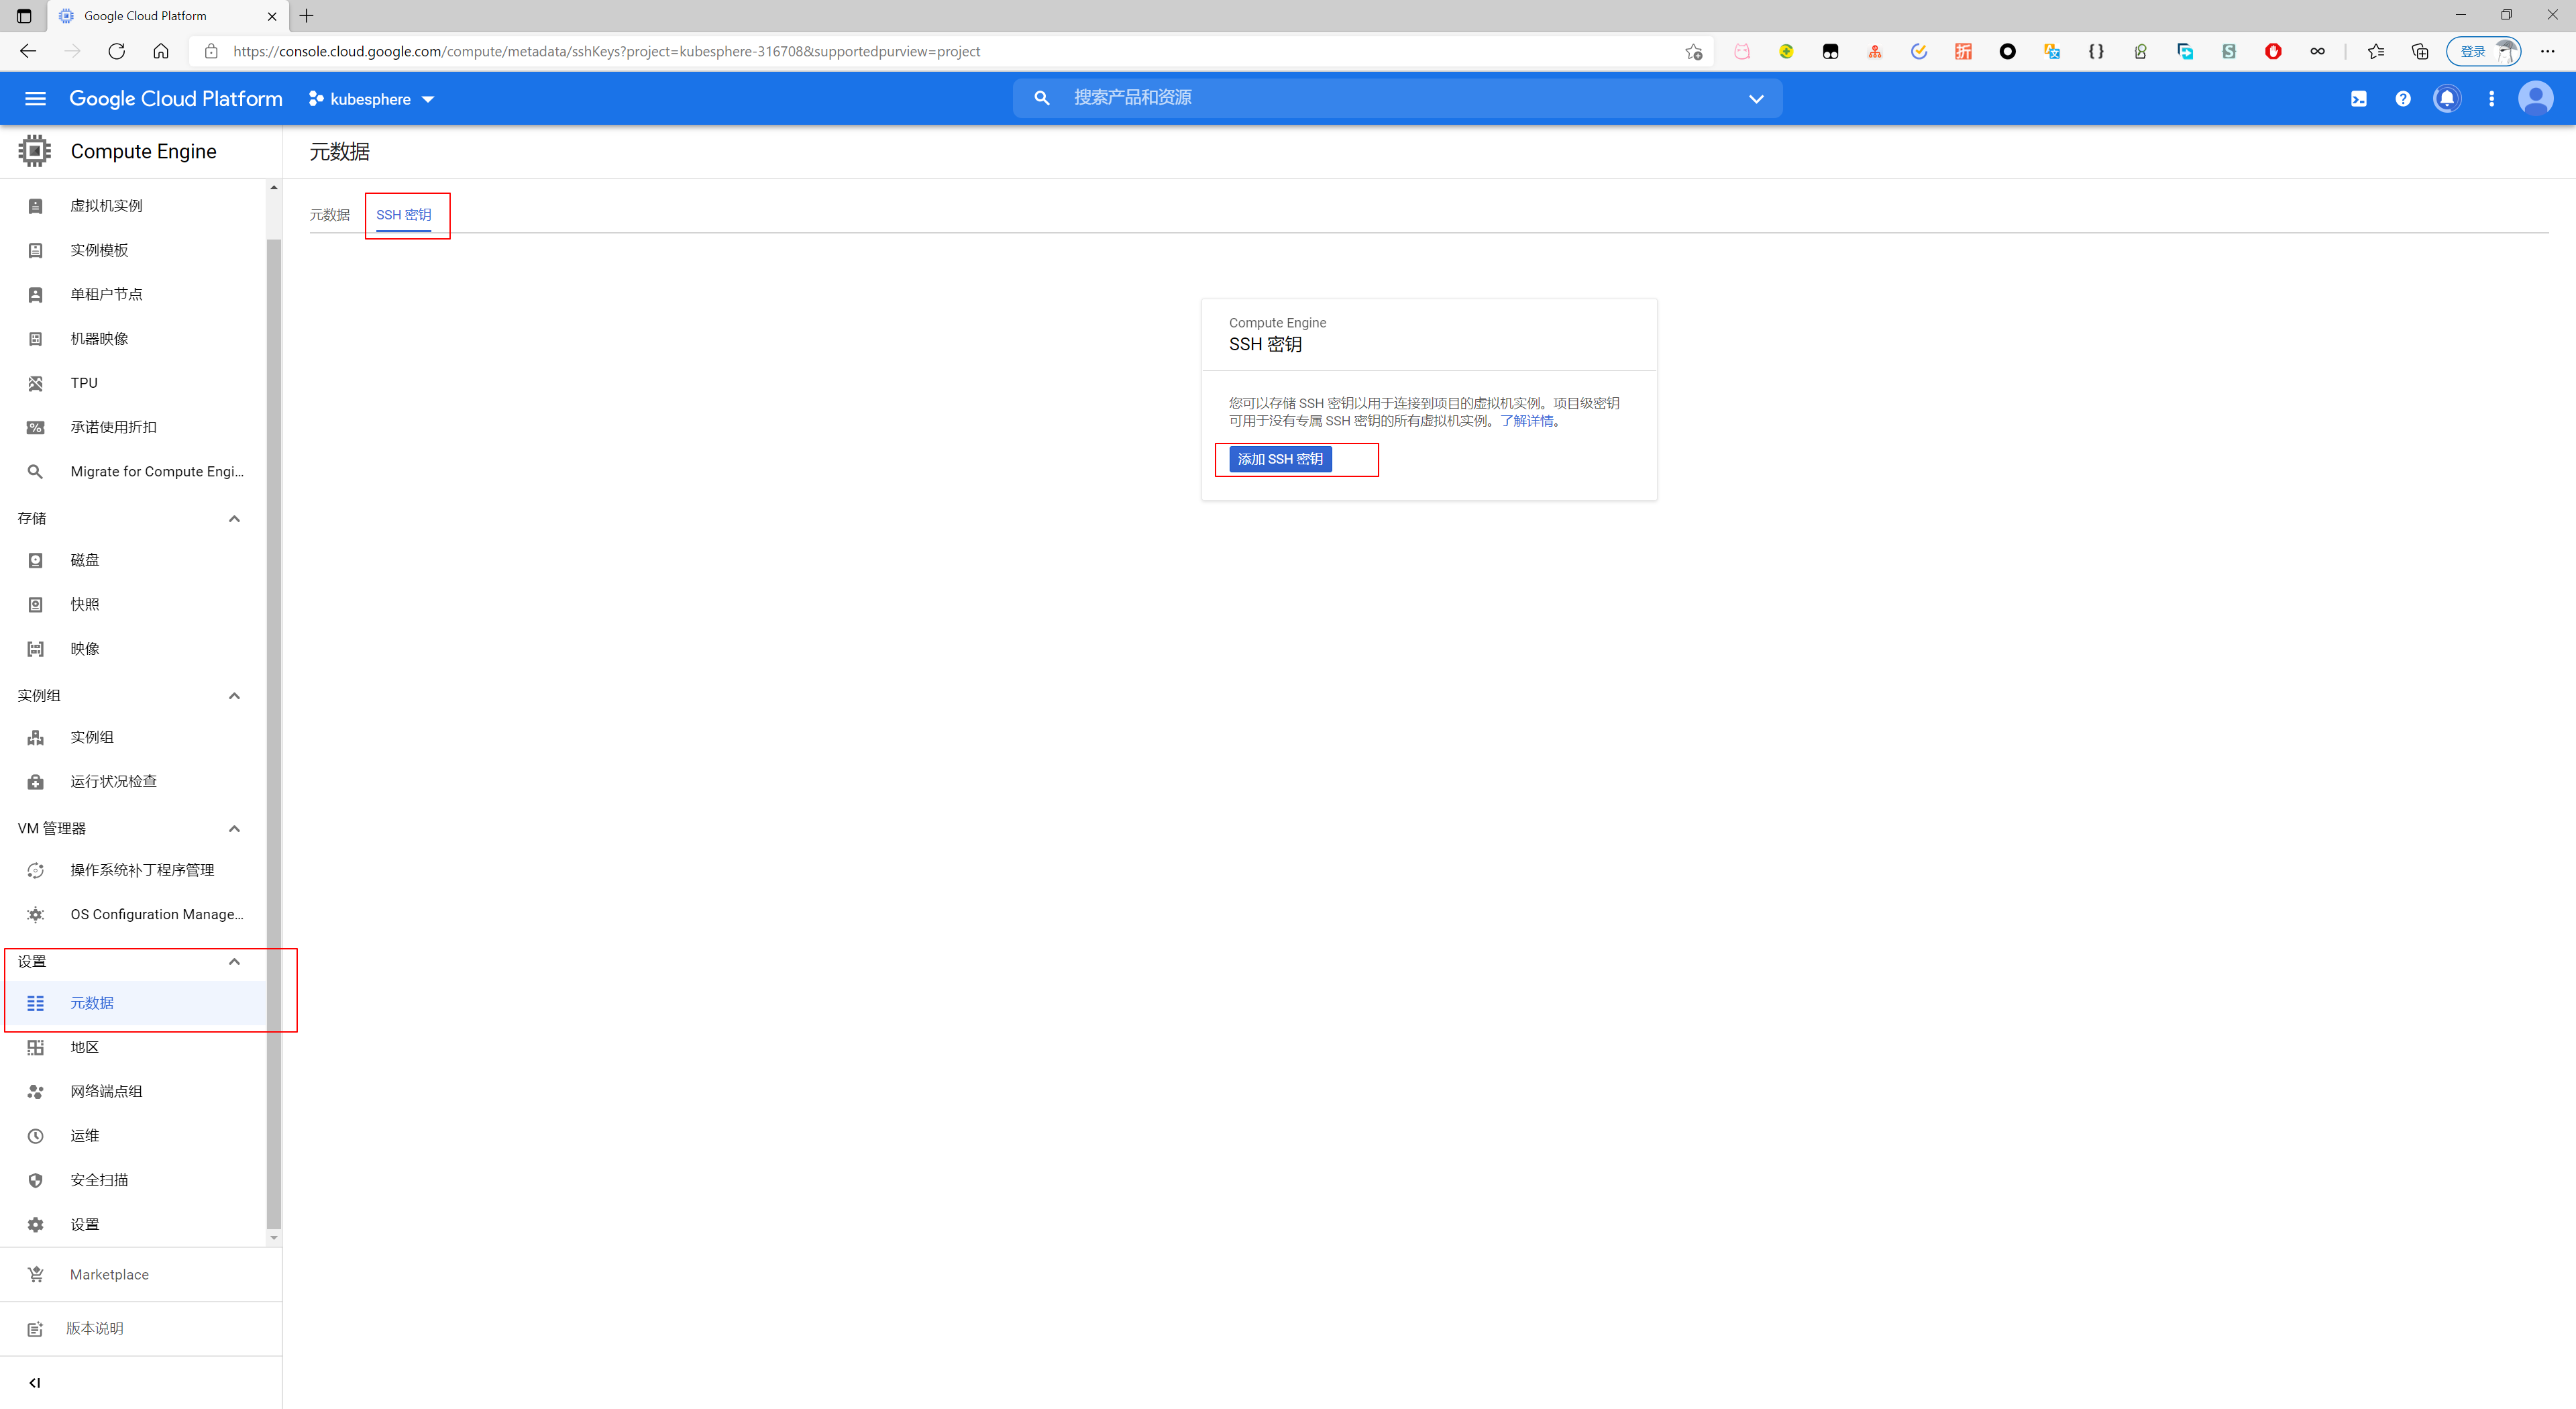Switch to the 元数据 tab
The width and height of the screenshot is (2576, 1409).
pyautogui.click(x=329, y=215)
